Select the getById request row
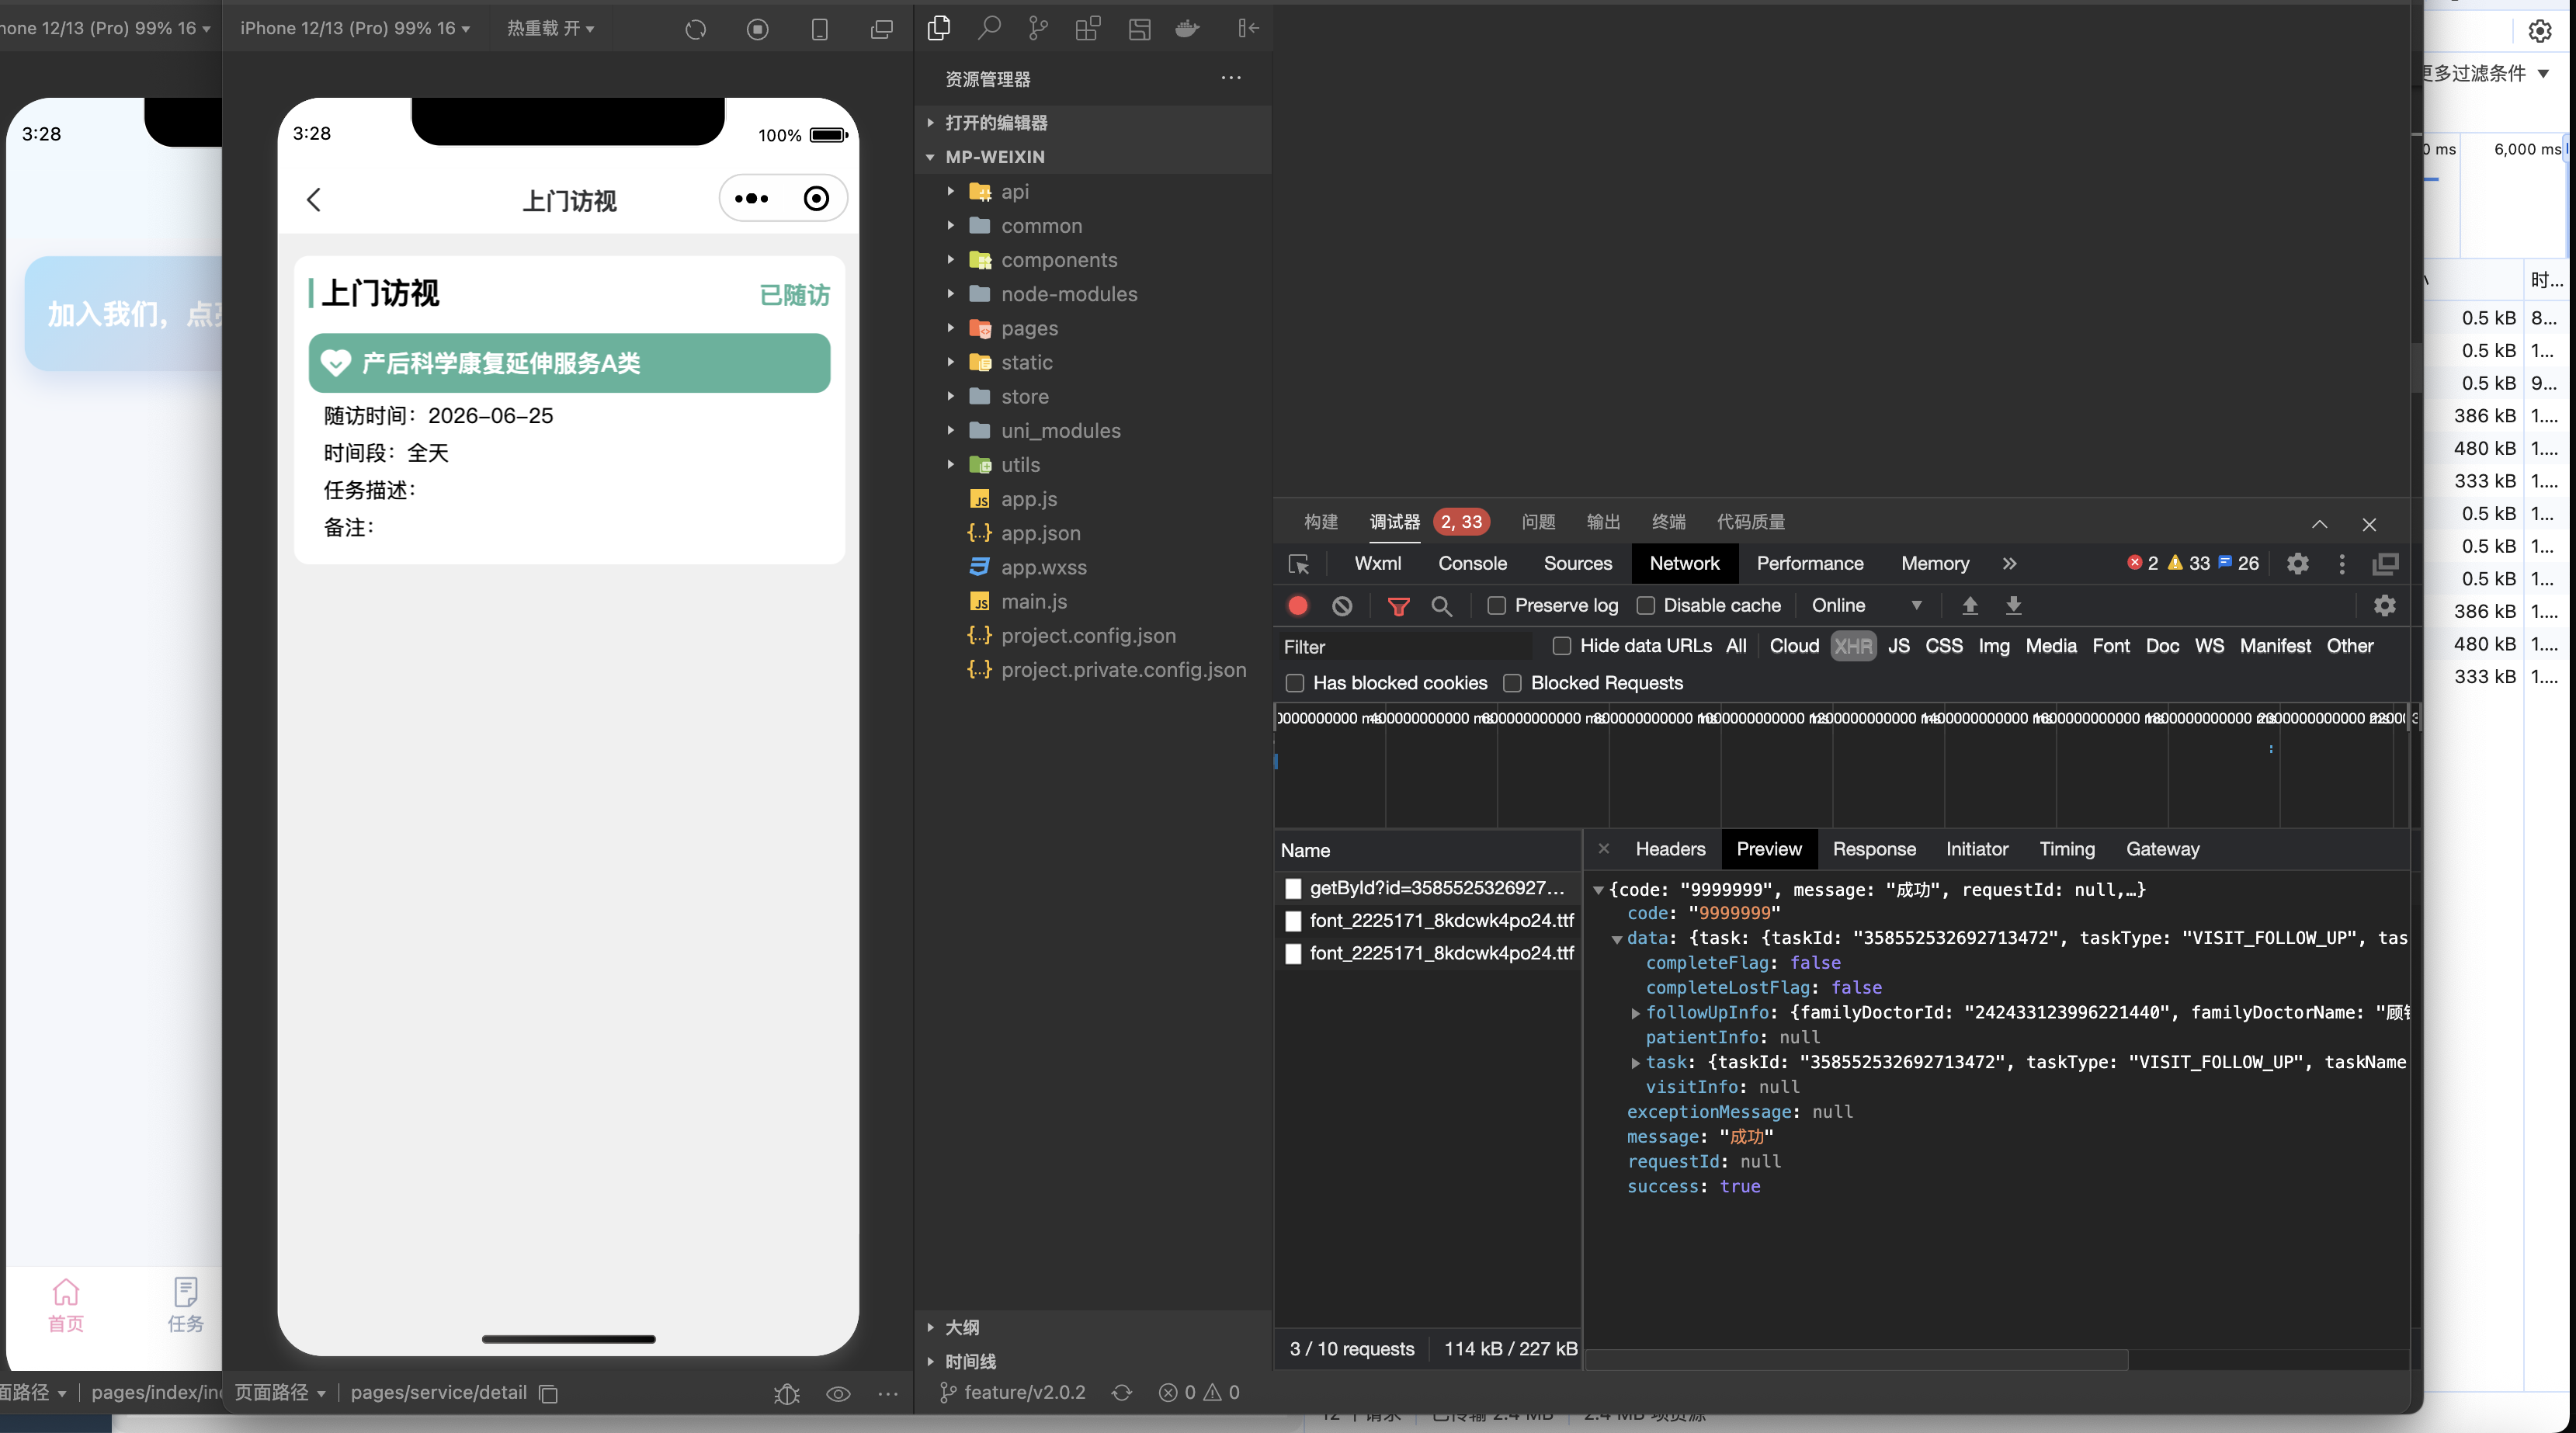Viewport: 2576px width, 1433px height. click(x=1428, y=888)
